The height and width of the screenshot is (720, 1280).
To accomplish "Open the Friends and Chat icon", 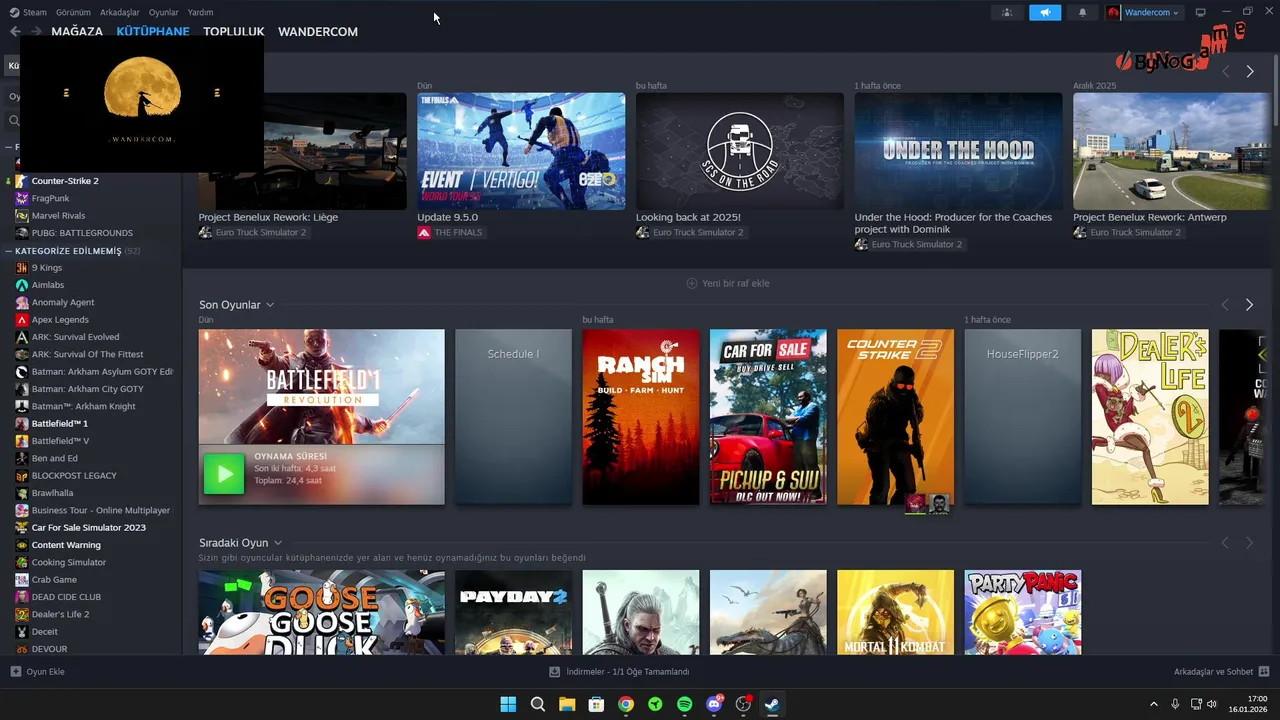I will click(x=1264, y=671).
